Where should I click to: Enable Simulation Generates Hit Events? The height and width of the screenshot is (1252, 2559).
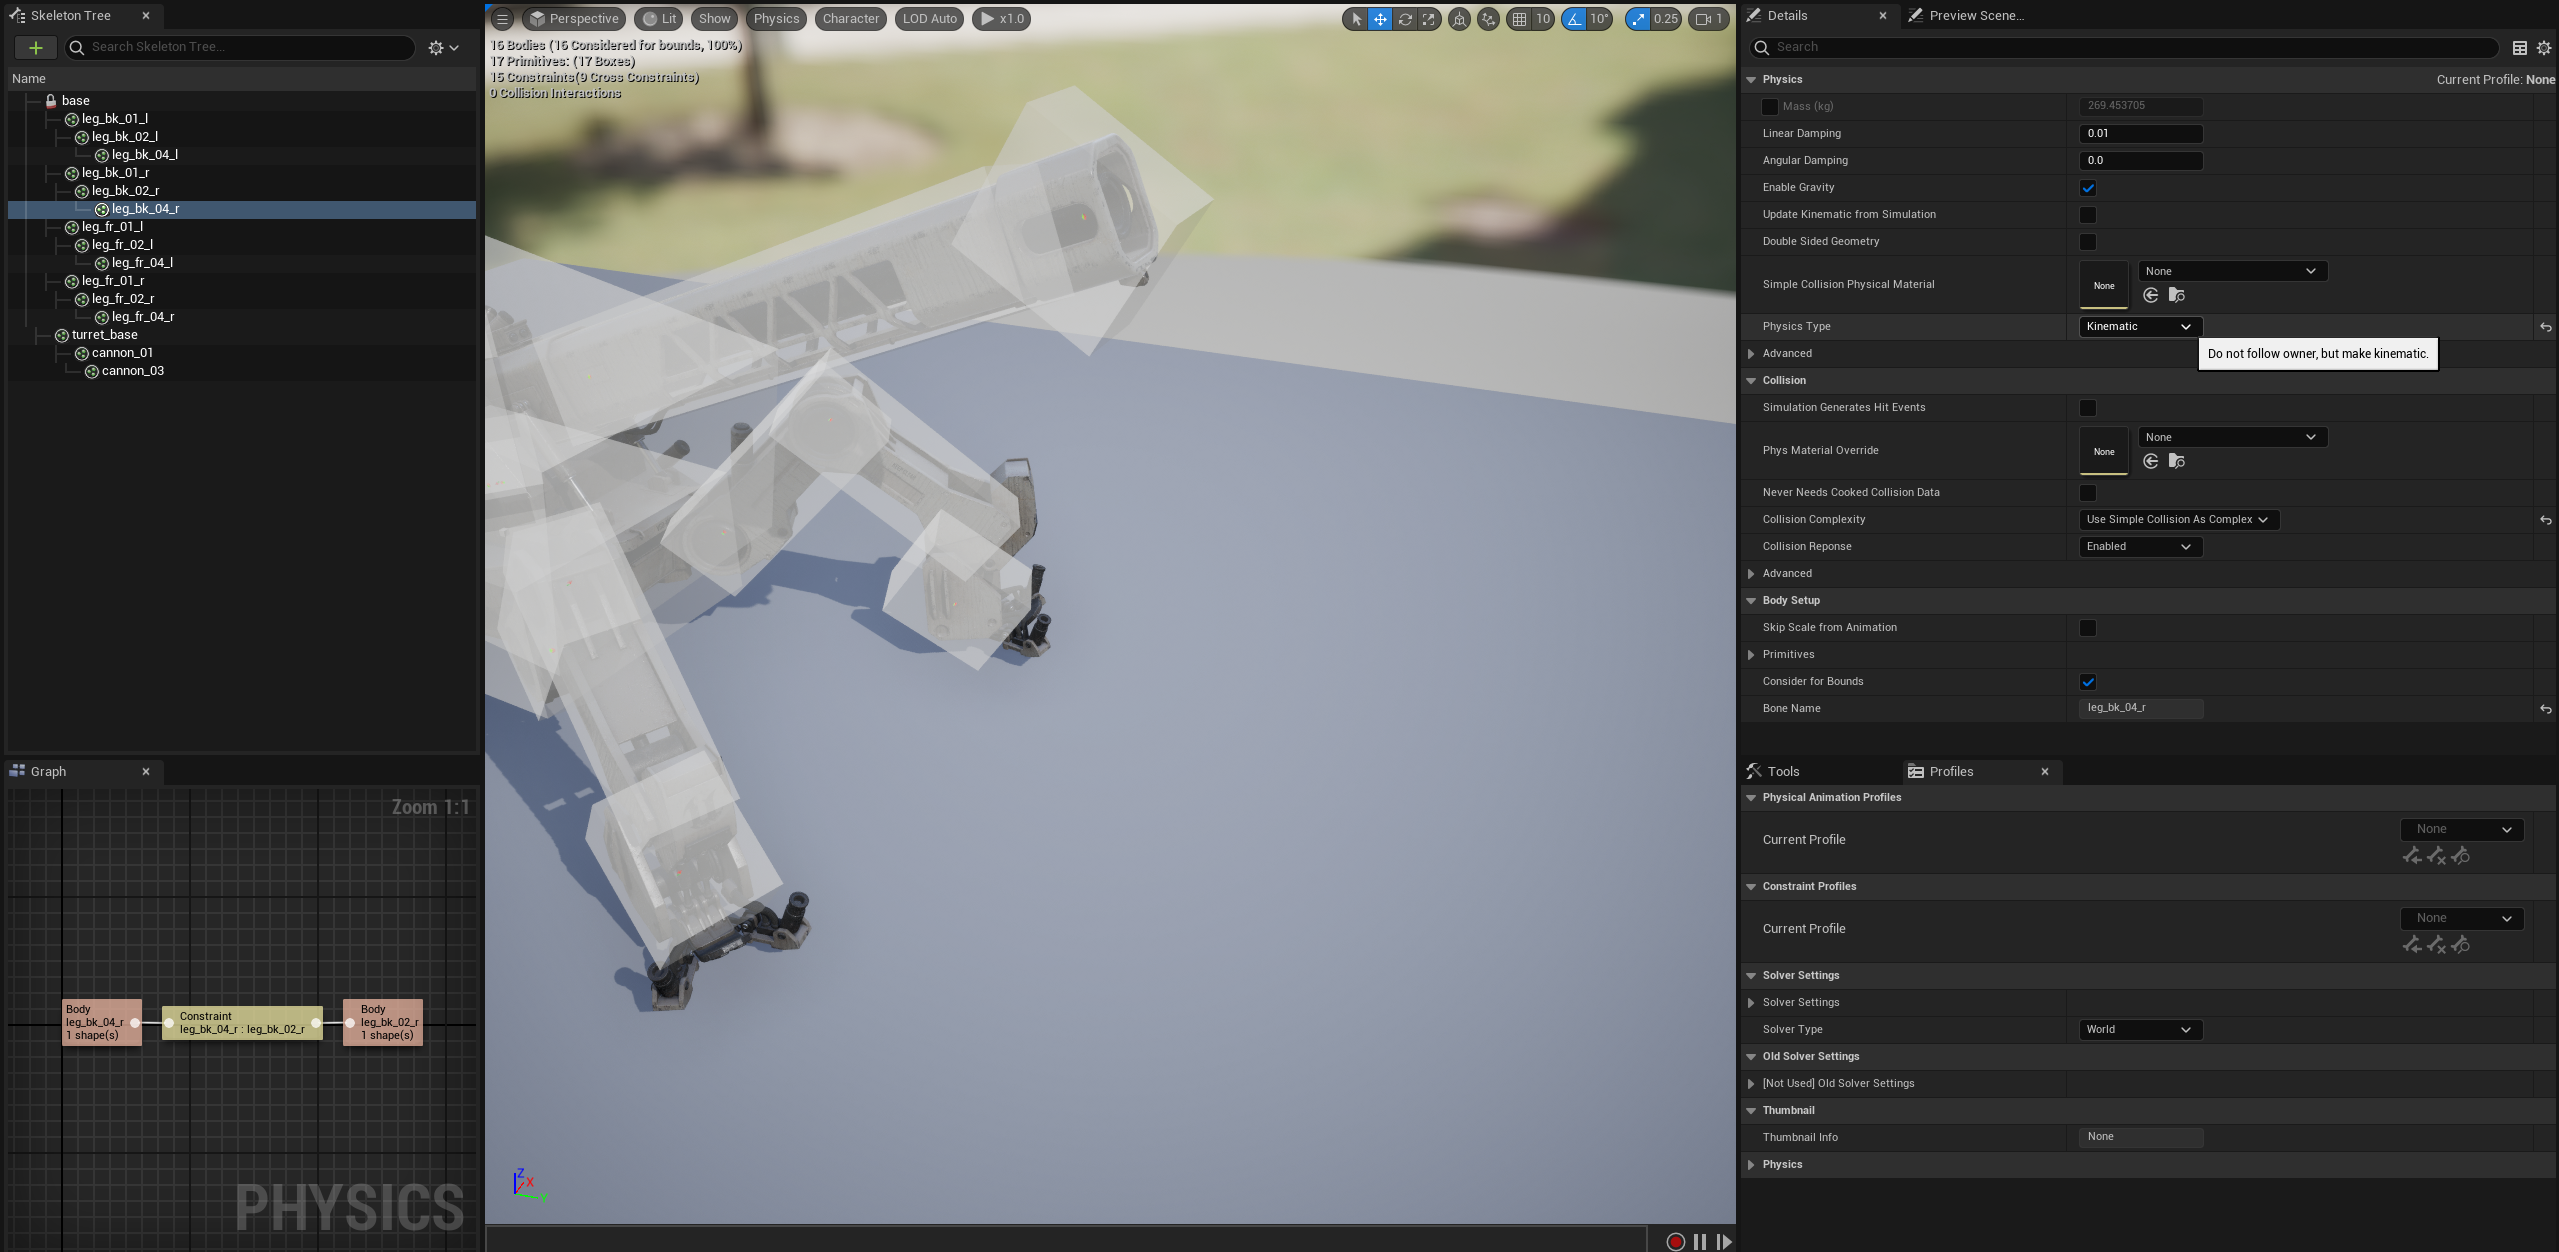[x=2087, y=408]
